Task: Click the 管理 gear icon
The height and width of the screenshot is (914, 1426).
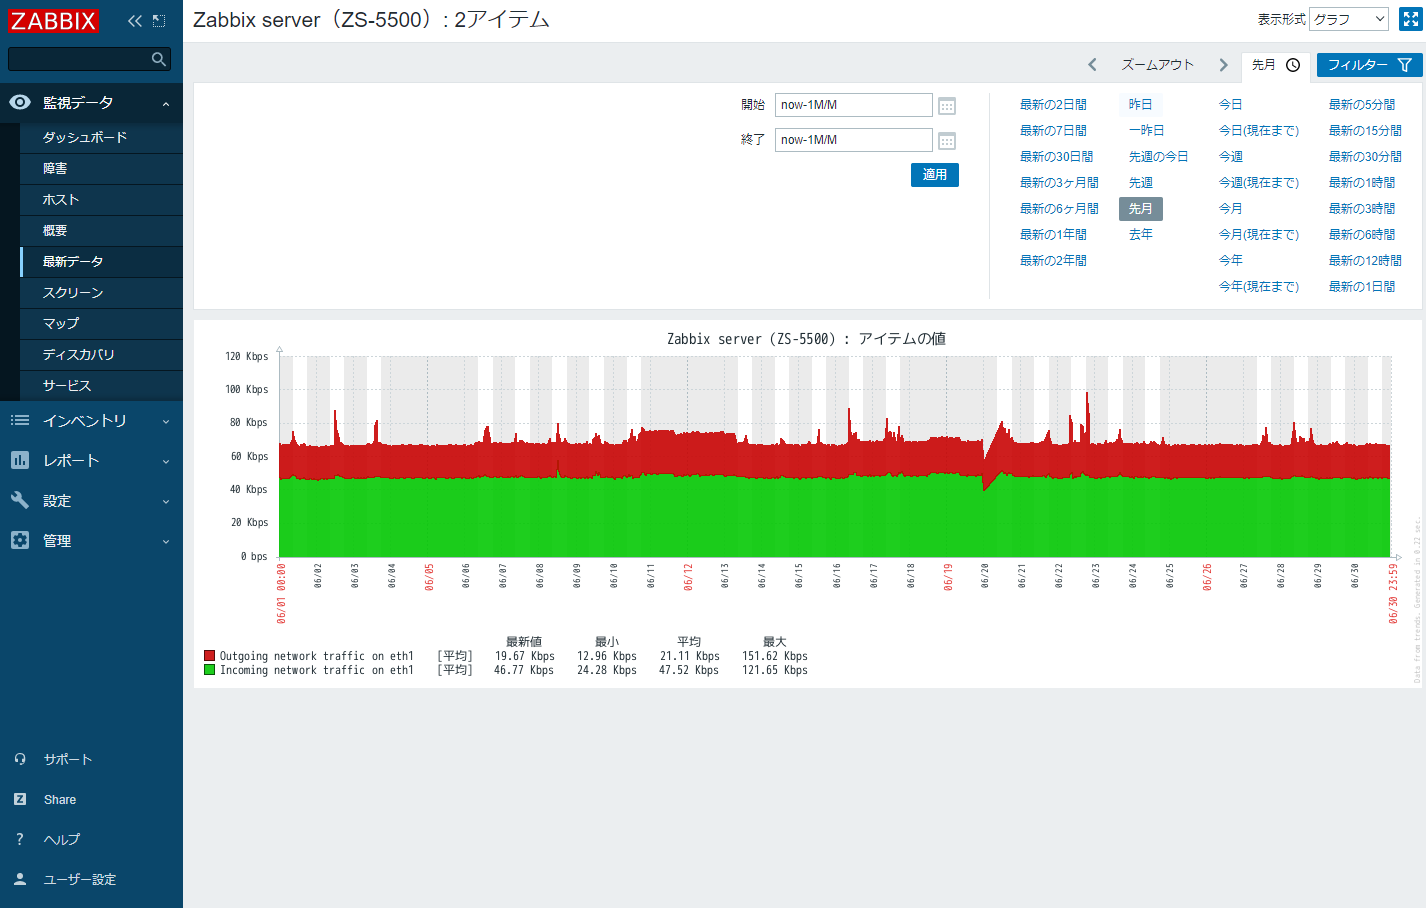Action: click(x=20, y=540)
